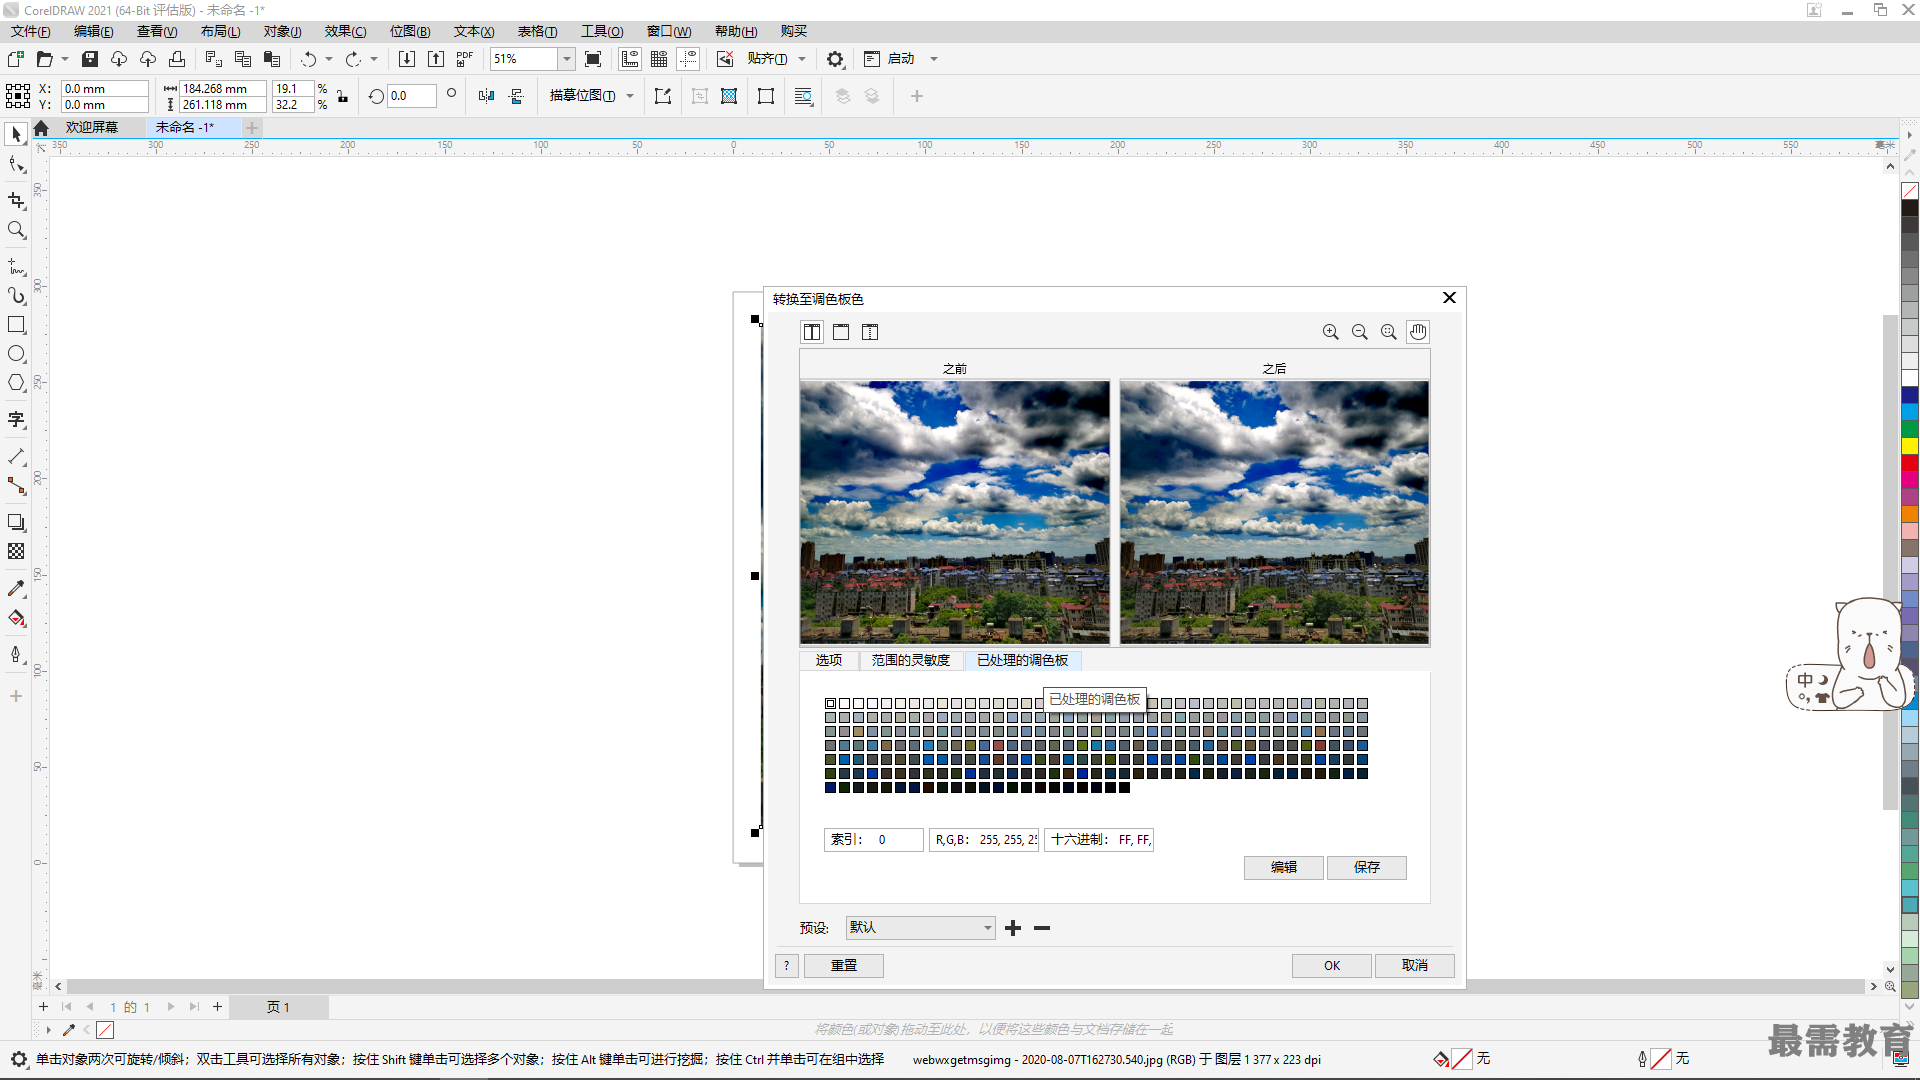Click the Import icon

(x=407, y=59)
